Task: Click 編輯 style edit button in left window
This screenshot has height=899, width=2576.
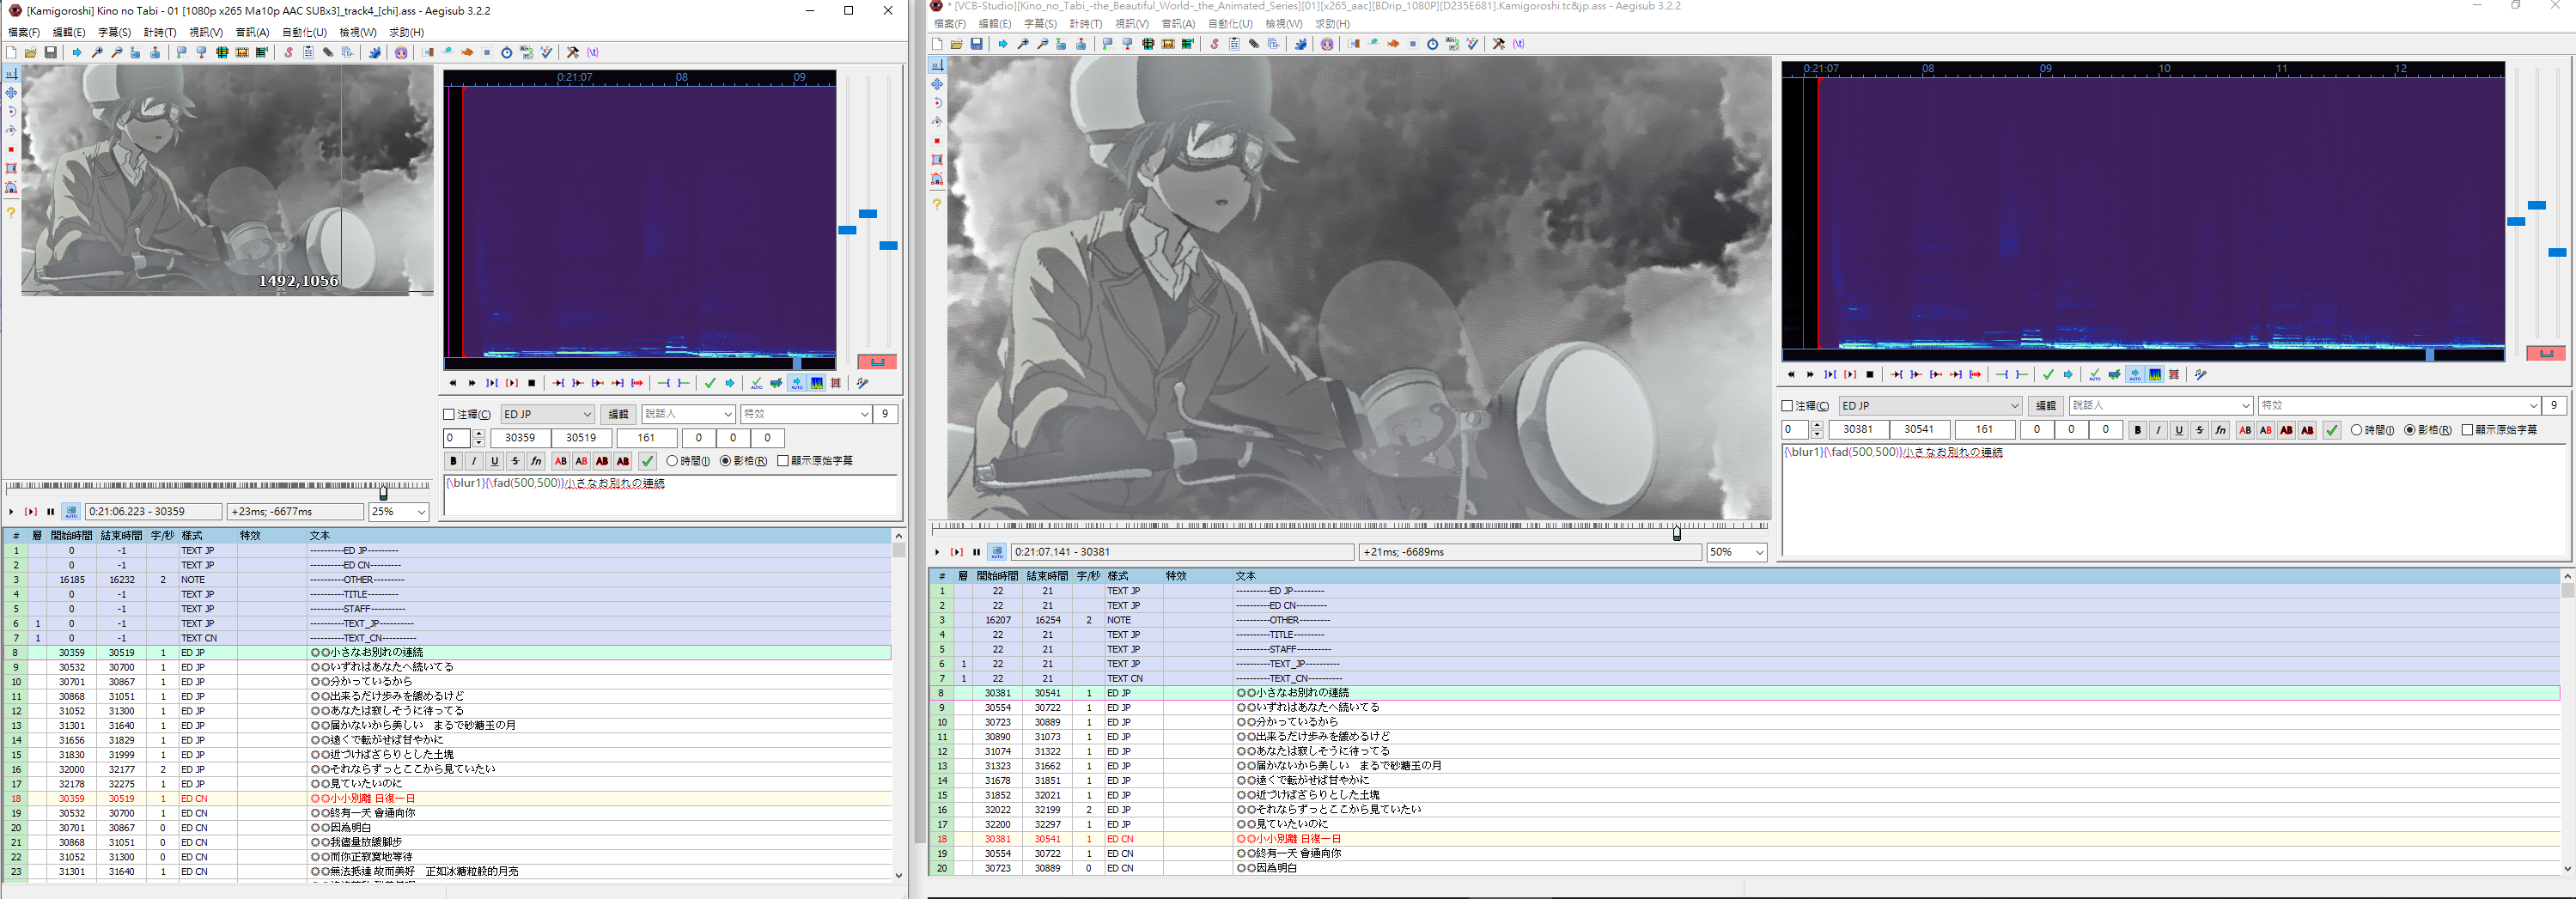Action: coord(619,414)
